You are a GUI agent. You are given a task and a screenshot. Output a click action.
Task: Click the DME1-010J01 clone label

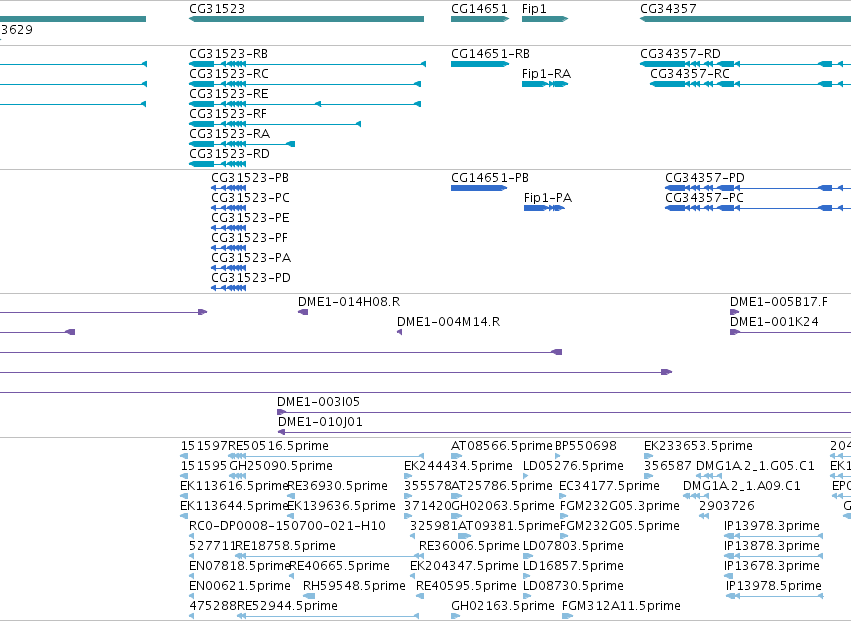click(320, 422)
